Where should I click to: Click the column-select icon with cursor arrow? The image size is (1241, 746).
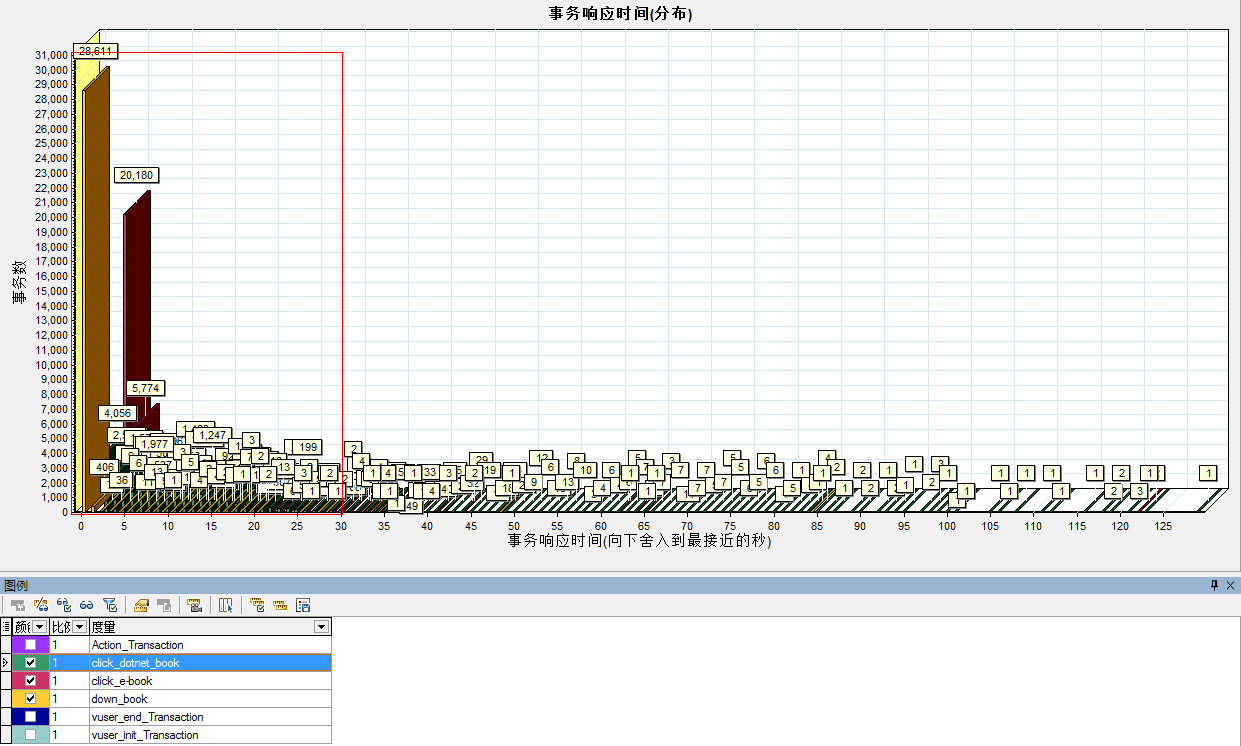point(226,604)
